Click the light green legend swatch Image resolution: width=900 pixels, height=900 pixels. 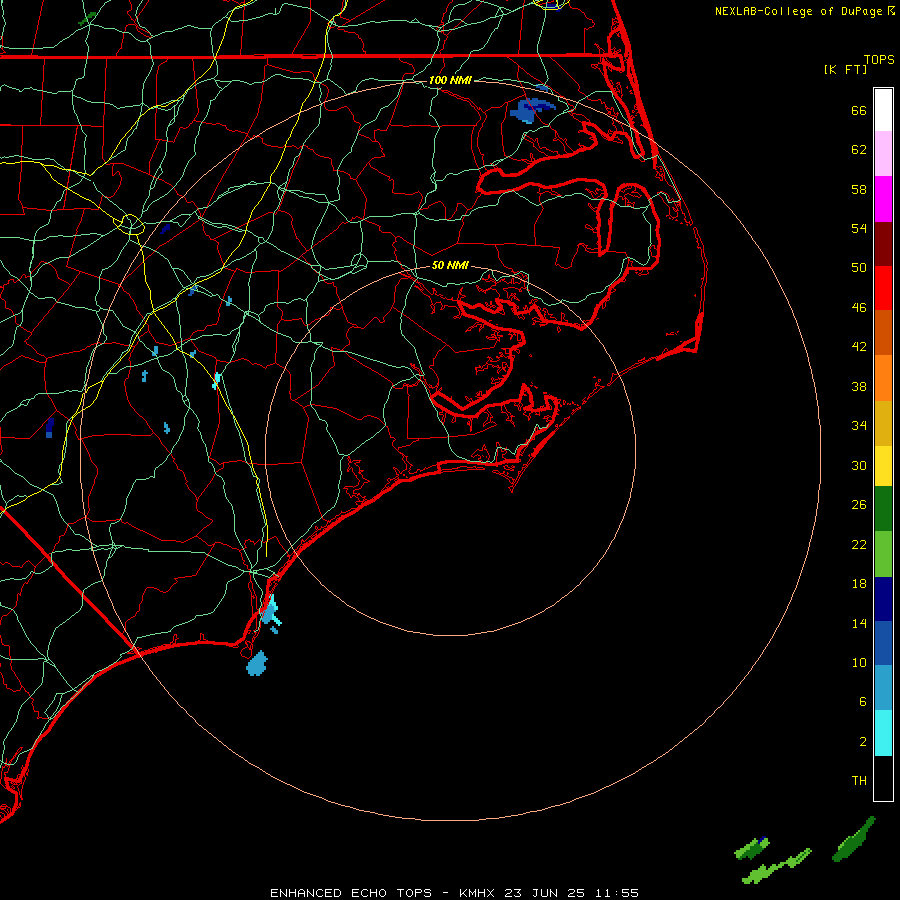(883, 553)
